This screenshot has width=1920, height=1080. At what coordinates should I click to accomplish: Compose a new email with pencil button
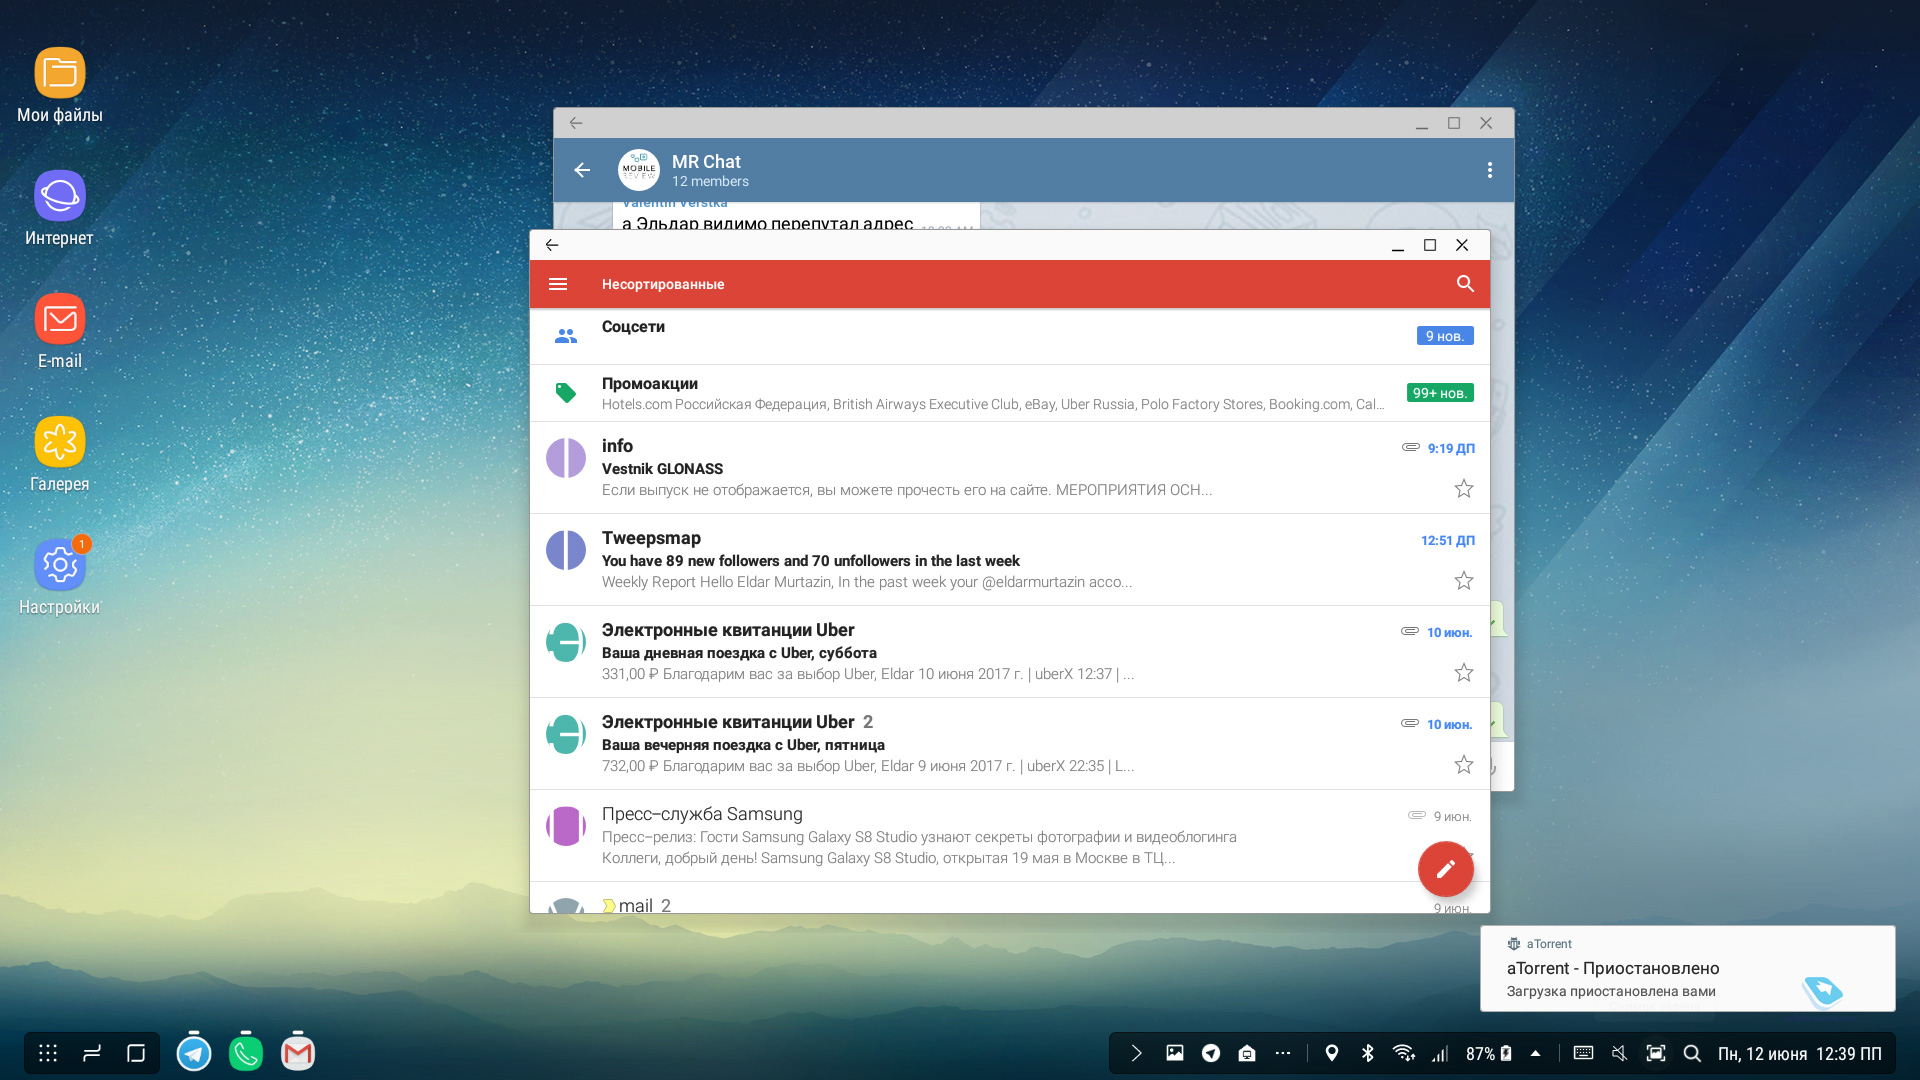(1445, 869)
